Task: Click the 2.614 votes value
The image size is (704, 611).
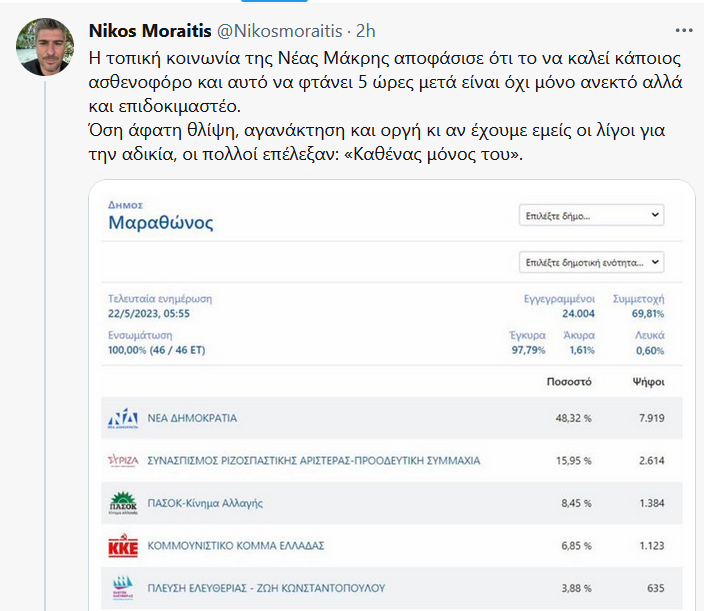Action: tap(651, 461)
